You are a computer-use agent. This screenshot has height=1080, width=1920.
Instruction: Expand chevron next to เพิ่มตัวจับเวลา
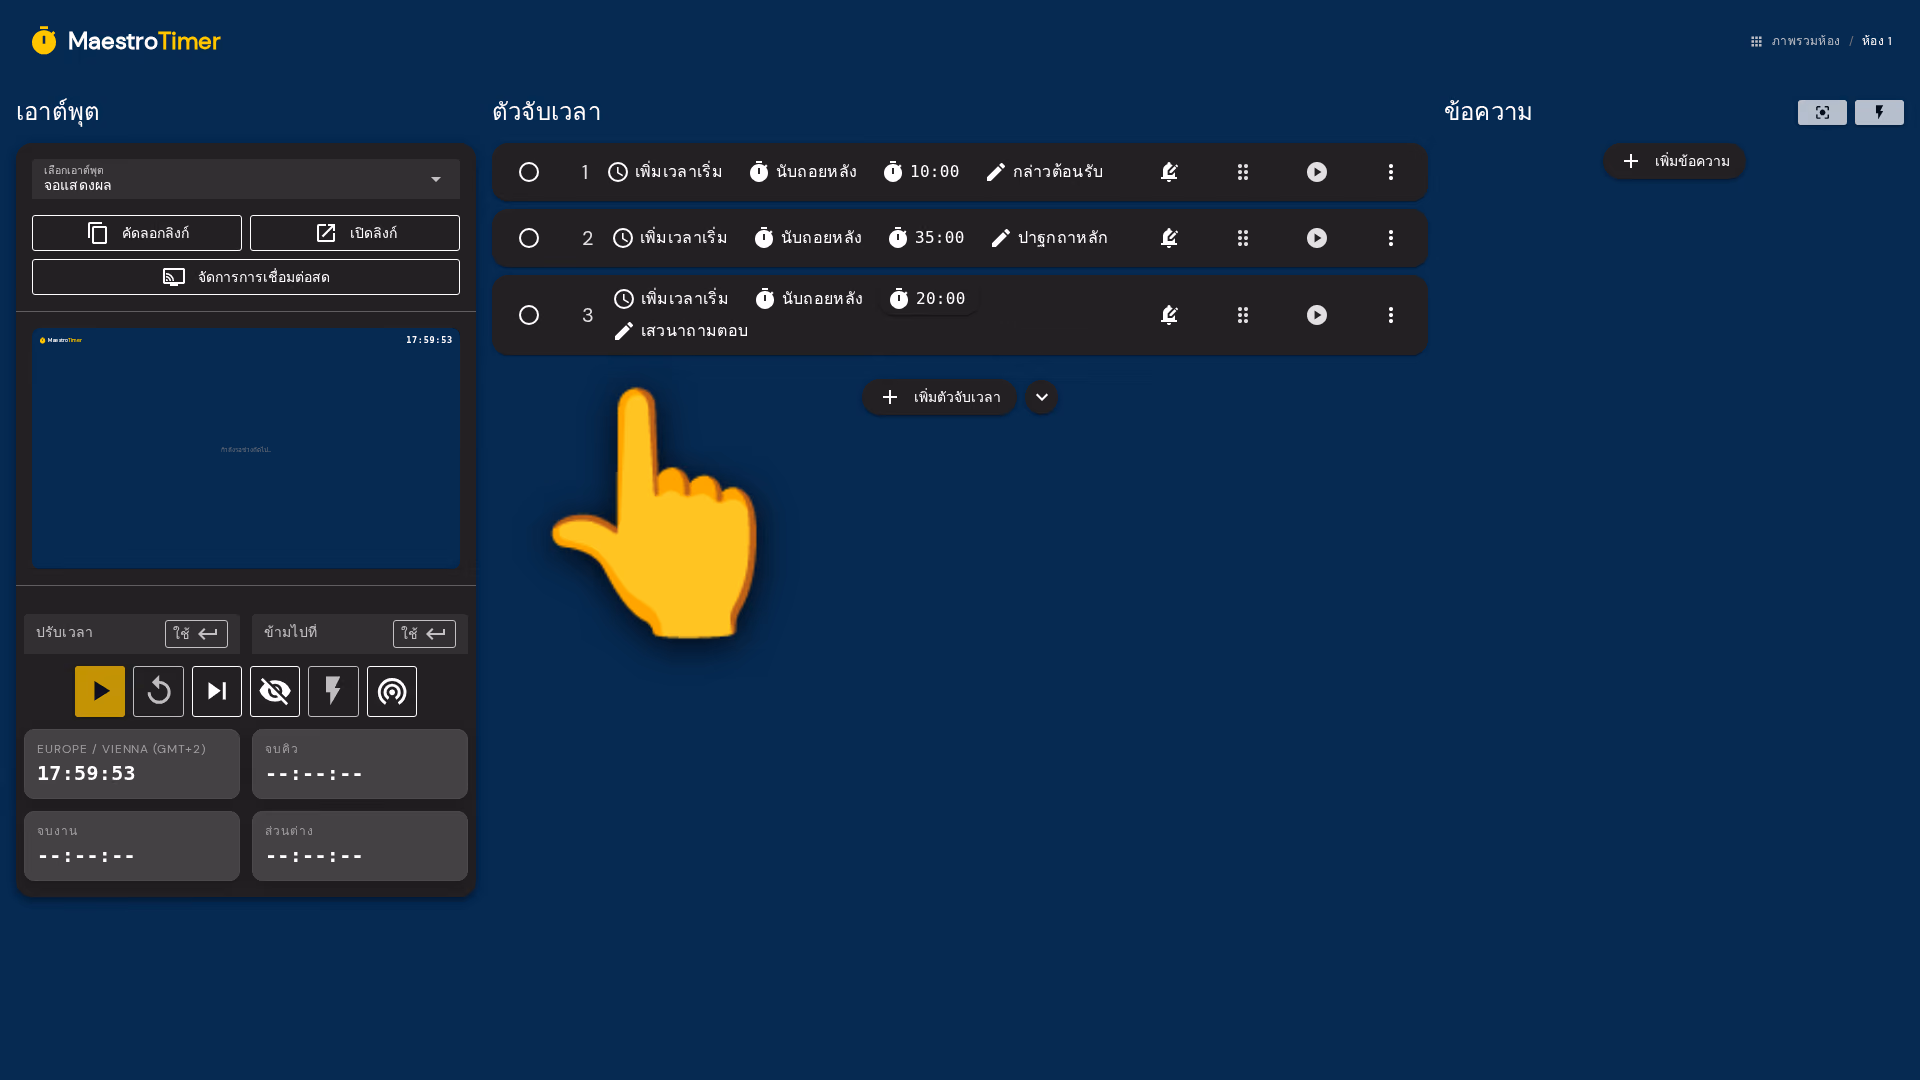point(1041,397)
